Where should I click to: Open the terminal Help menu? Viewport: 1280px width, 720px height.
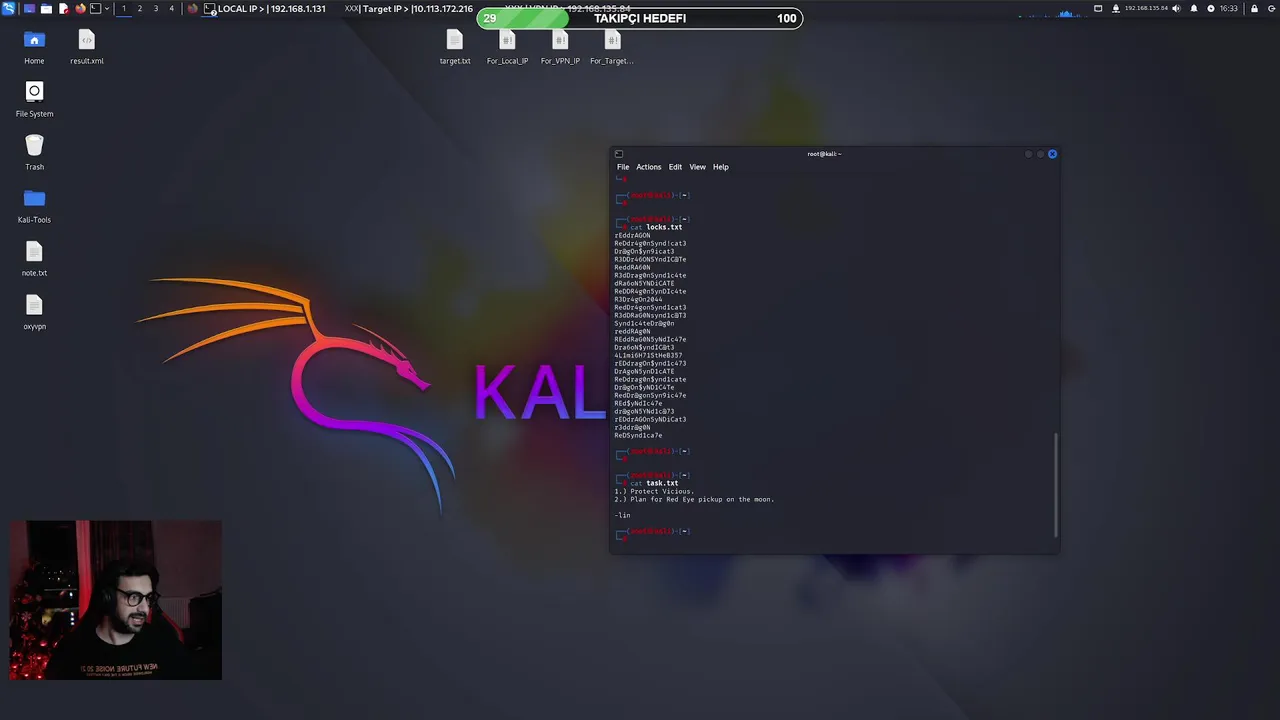721,167
